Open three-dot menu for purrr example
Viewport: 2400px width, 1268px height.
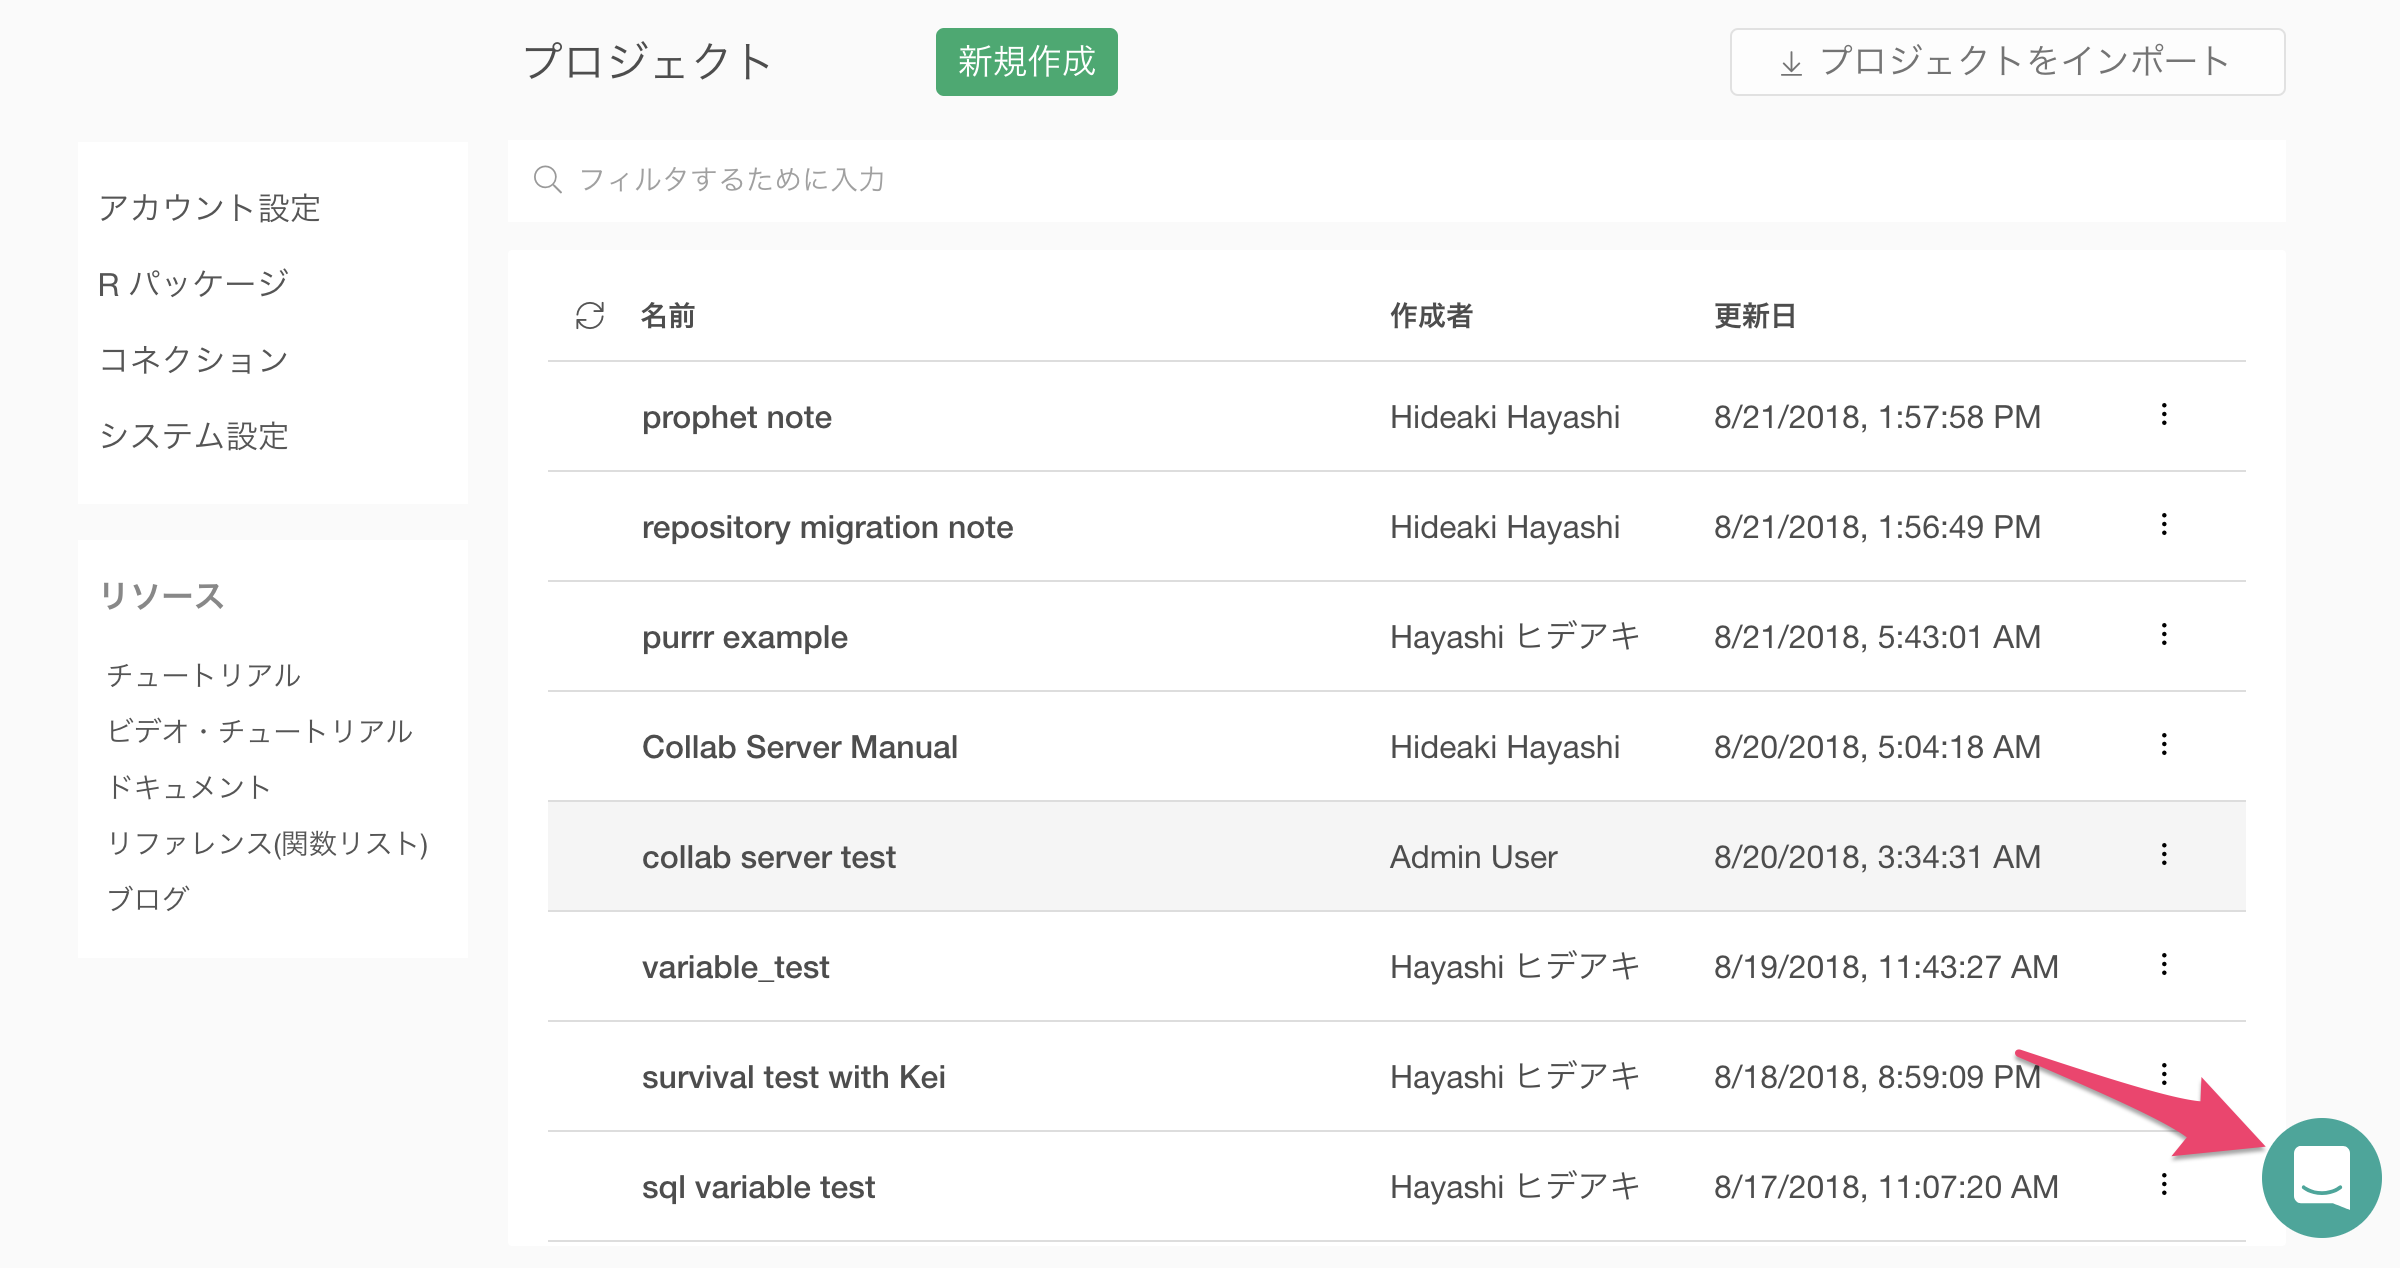(2164, 635)
